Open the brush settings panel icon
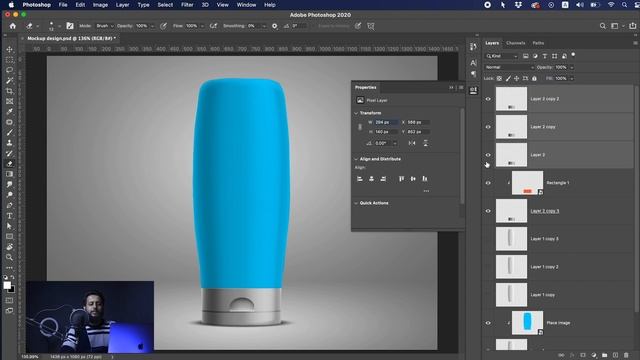The image size is (640, 360). pos(70,26)
